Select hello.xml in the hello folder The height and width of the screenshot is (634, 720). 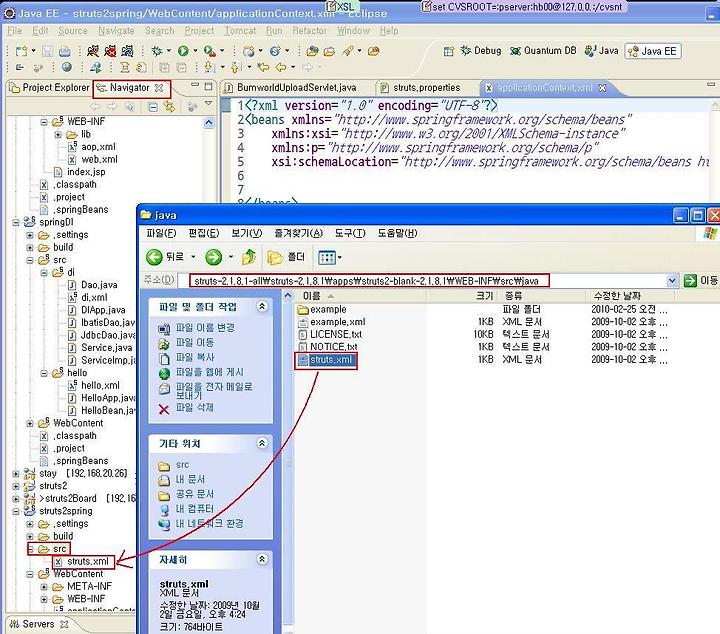point(100,386)
